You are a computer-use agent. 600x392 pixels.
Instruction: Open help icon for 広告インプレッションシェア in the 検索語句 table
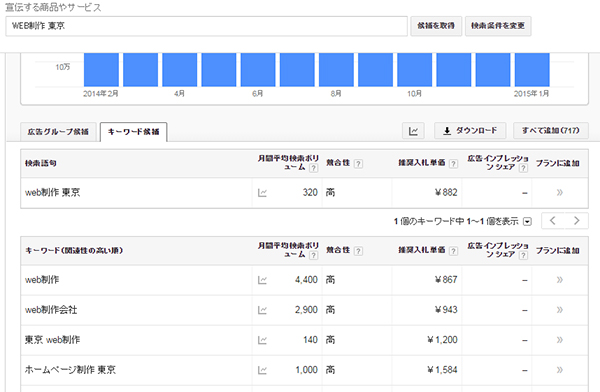[x=523, y=168]
